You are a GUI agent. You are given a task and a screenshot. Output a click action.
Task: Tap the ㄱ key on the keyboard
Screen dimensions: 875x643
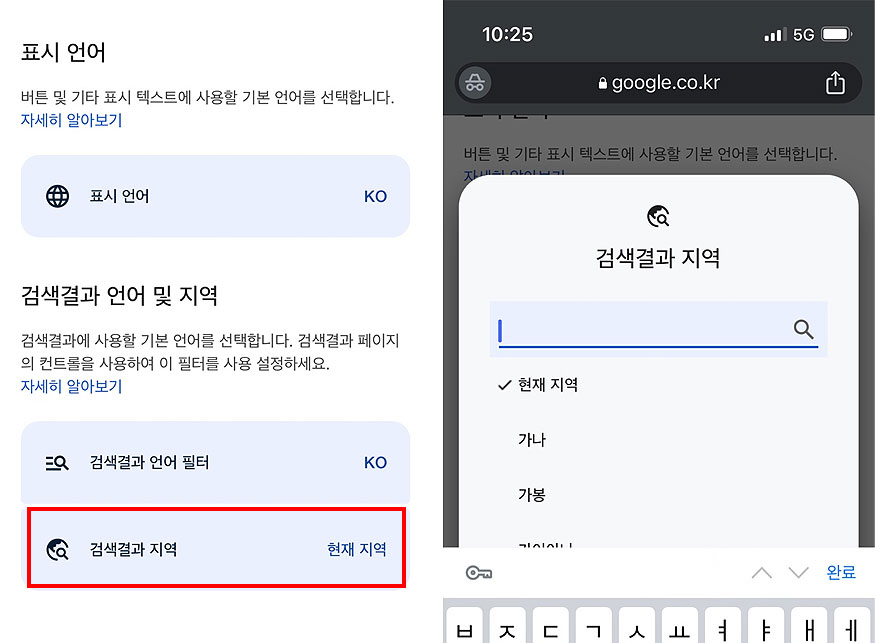pos(594,626)
